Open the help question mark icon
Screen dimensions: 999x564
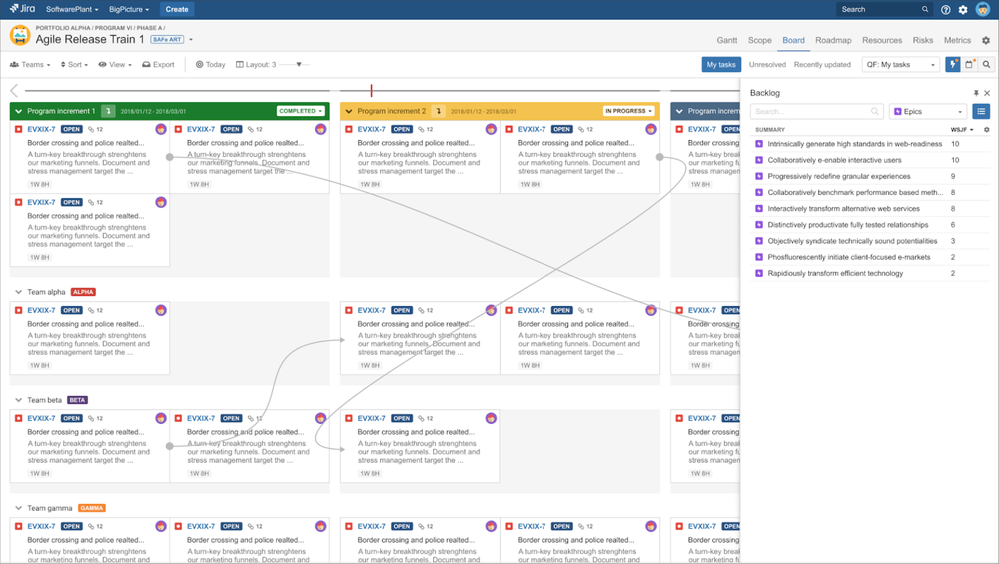pyautogui.click(x=945, y=10)
